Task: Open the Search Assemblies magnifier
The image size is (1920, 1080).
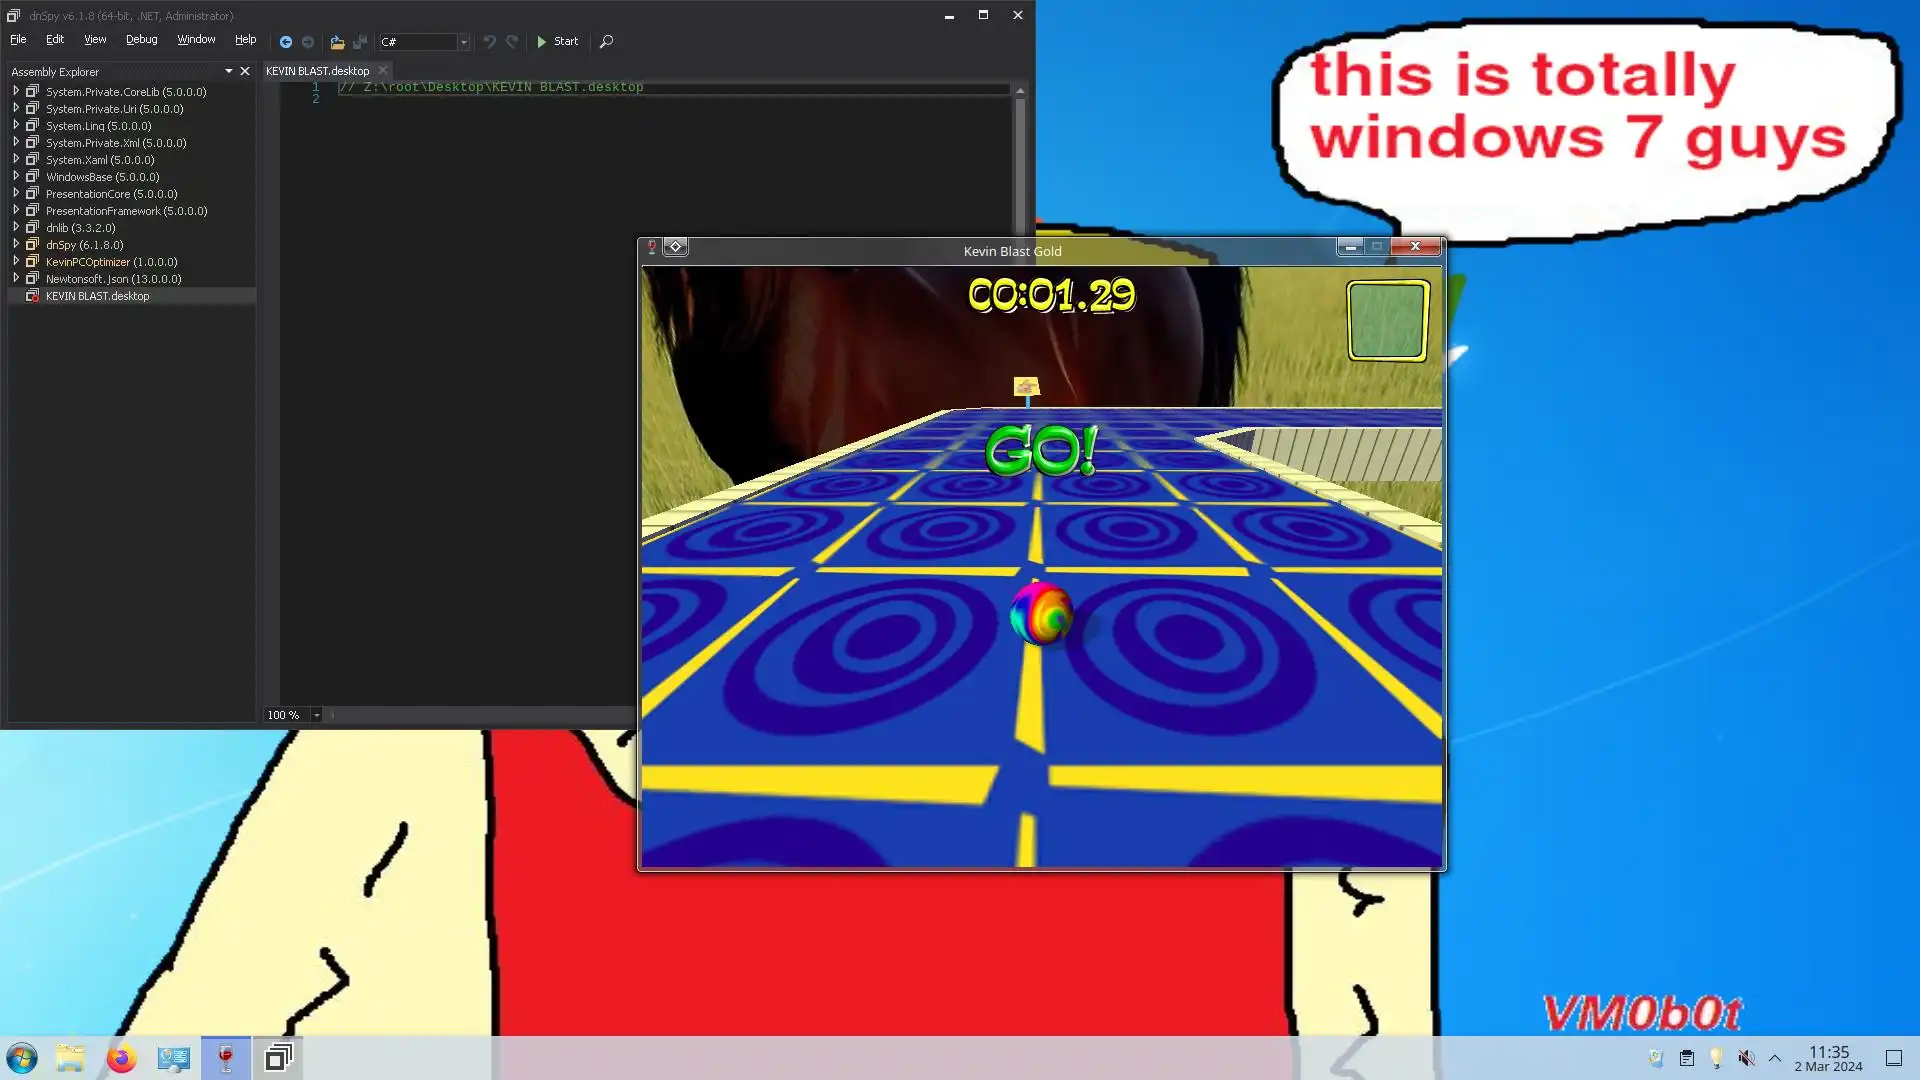Action: click(606, 42)
